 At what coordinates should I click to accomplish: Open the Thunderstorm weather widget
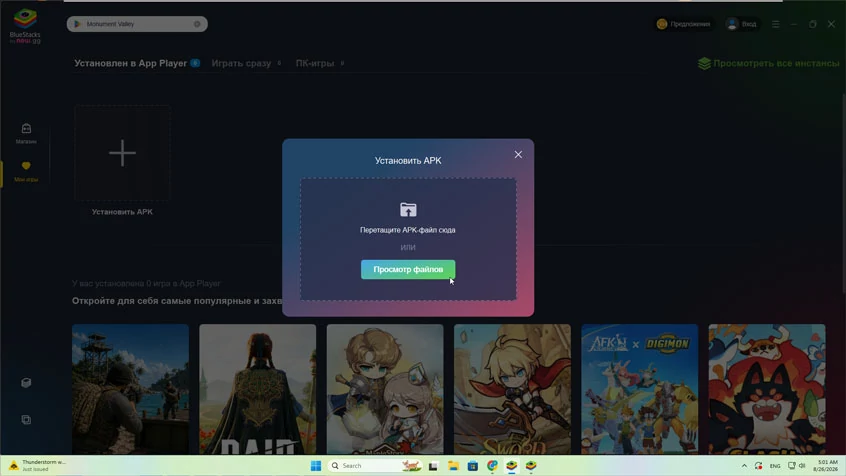[x=37, y=465]
